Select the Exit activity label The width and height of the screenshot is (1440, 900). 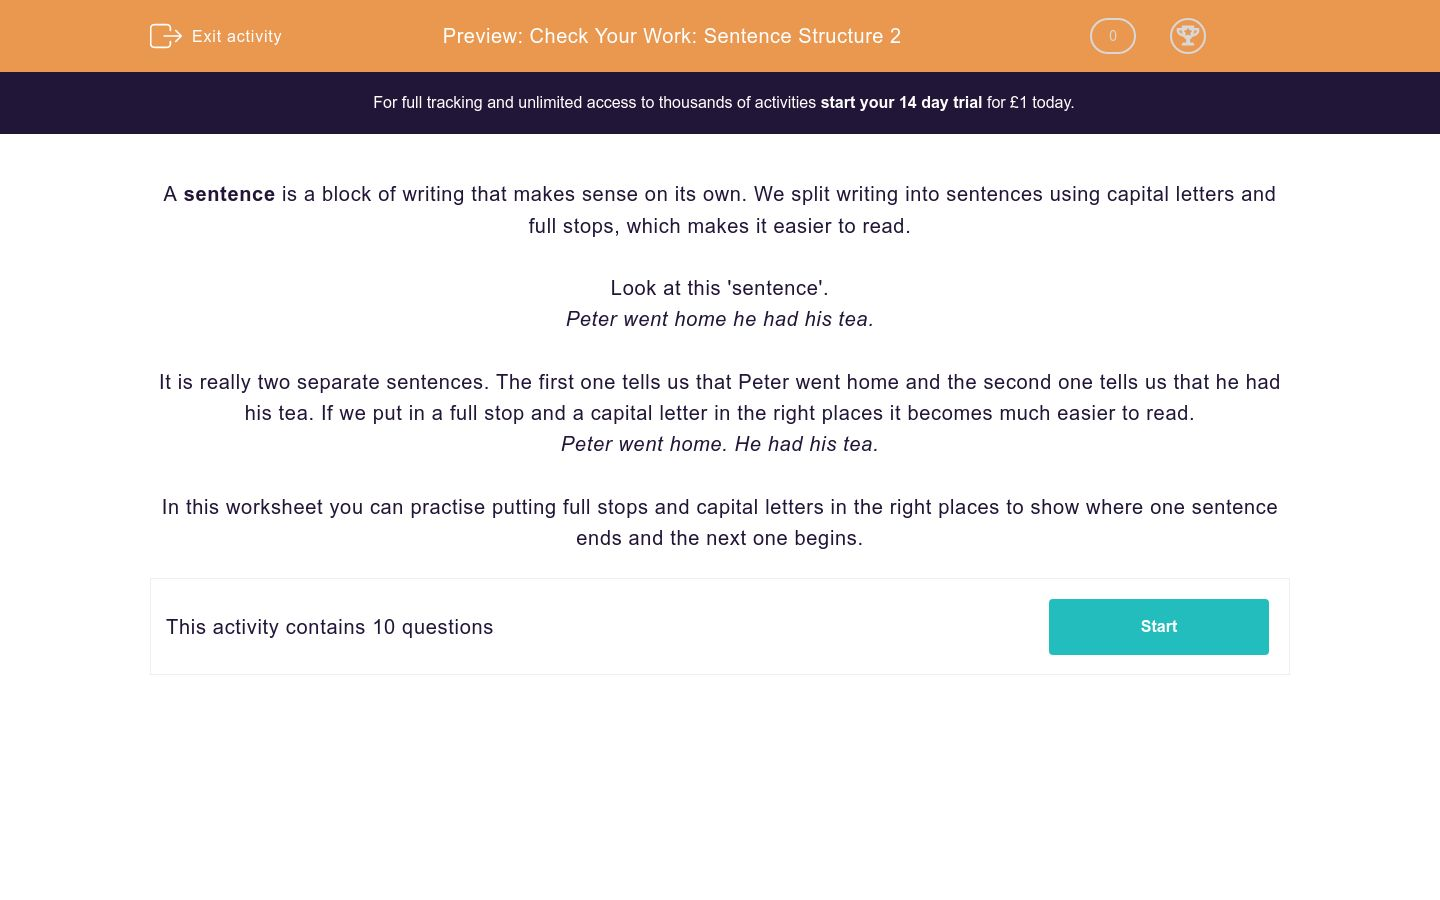point(237,36)
